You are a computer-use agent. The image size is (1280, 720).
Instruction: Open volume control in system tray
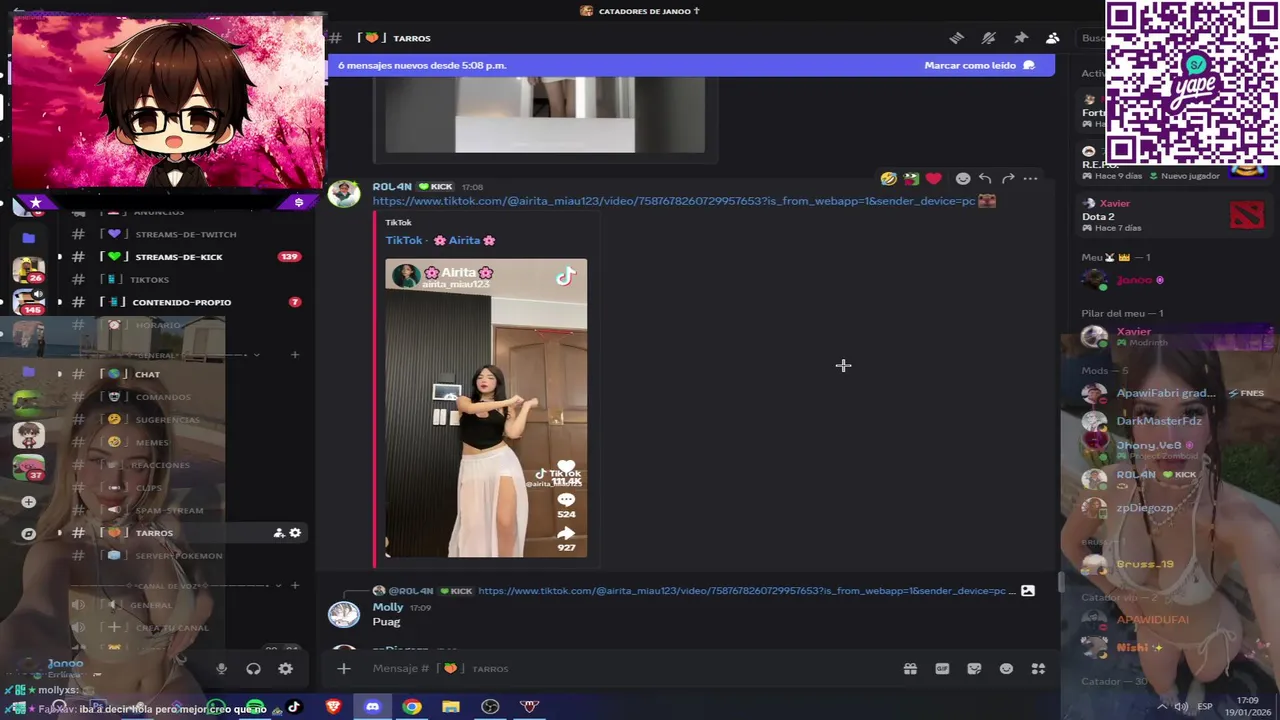pos(1180,707)
